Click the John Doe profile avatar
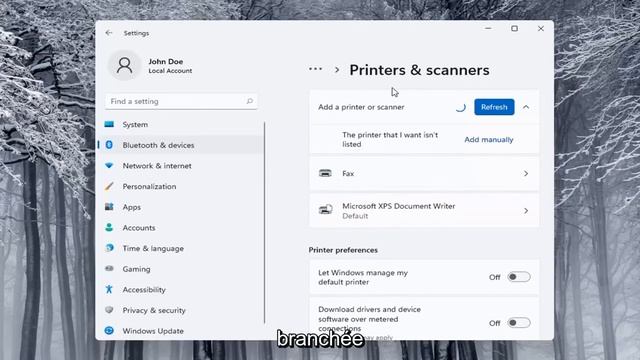Viewport: 640px width, 360px height. click(x=124, y=65)
